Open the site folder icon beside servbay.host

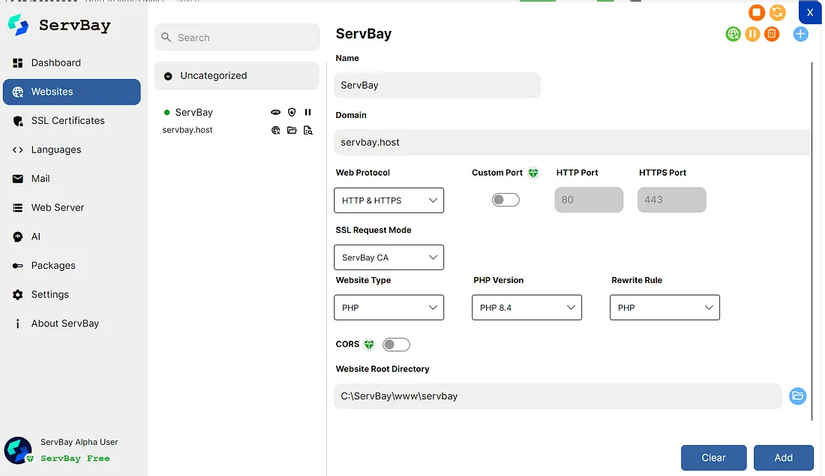click(292, 130)
